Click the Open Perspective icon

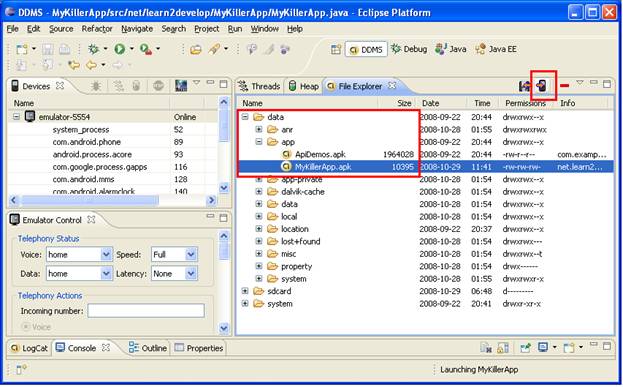(336, 49)
